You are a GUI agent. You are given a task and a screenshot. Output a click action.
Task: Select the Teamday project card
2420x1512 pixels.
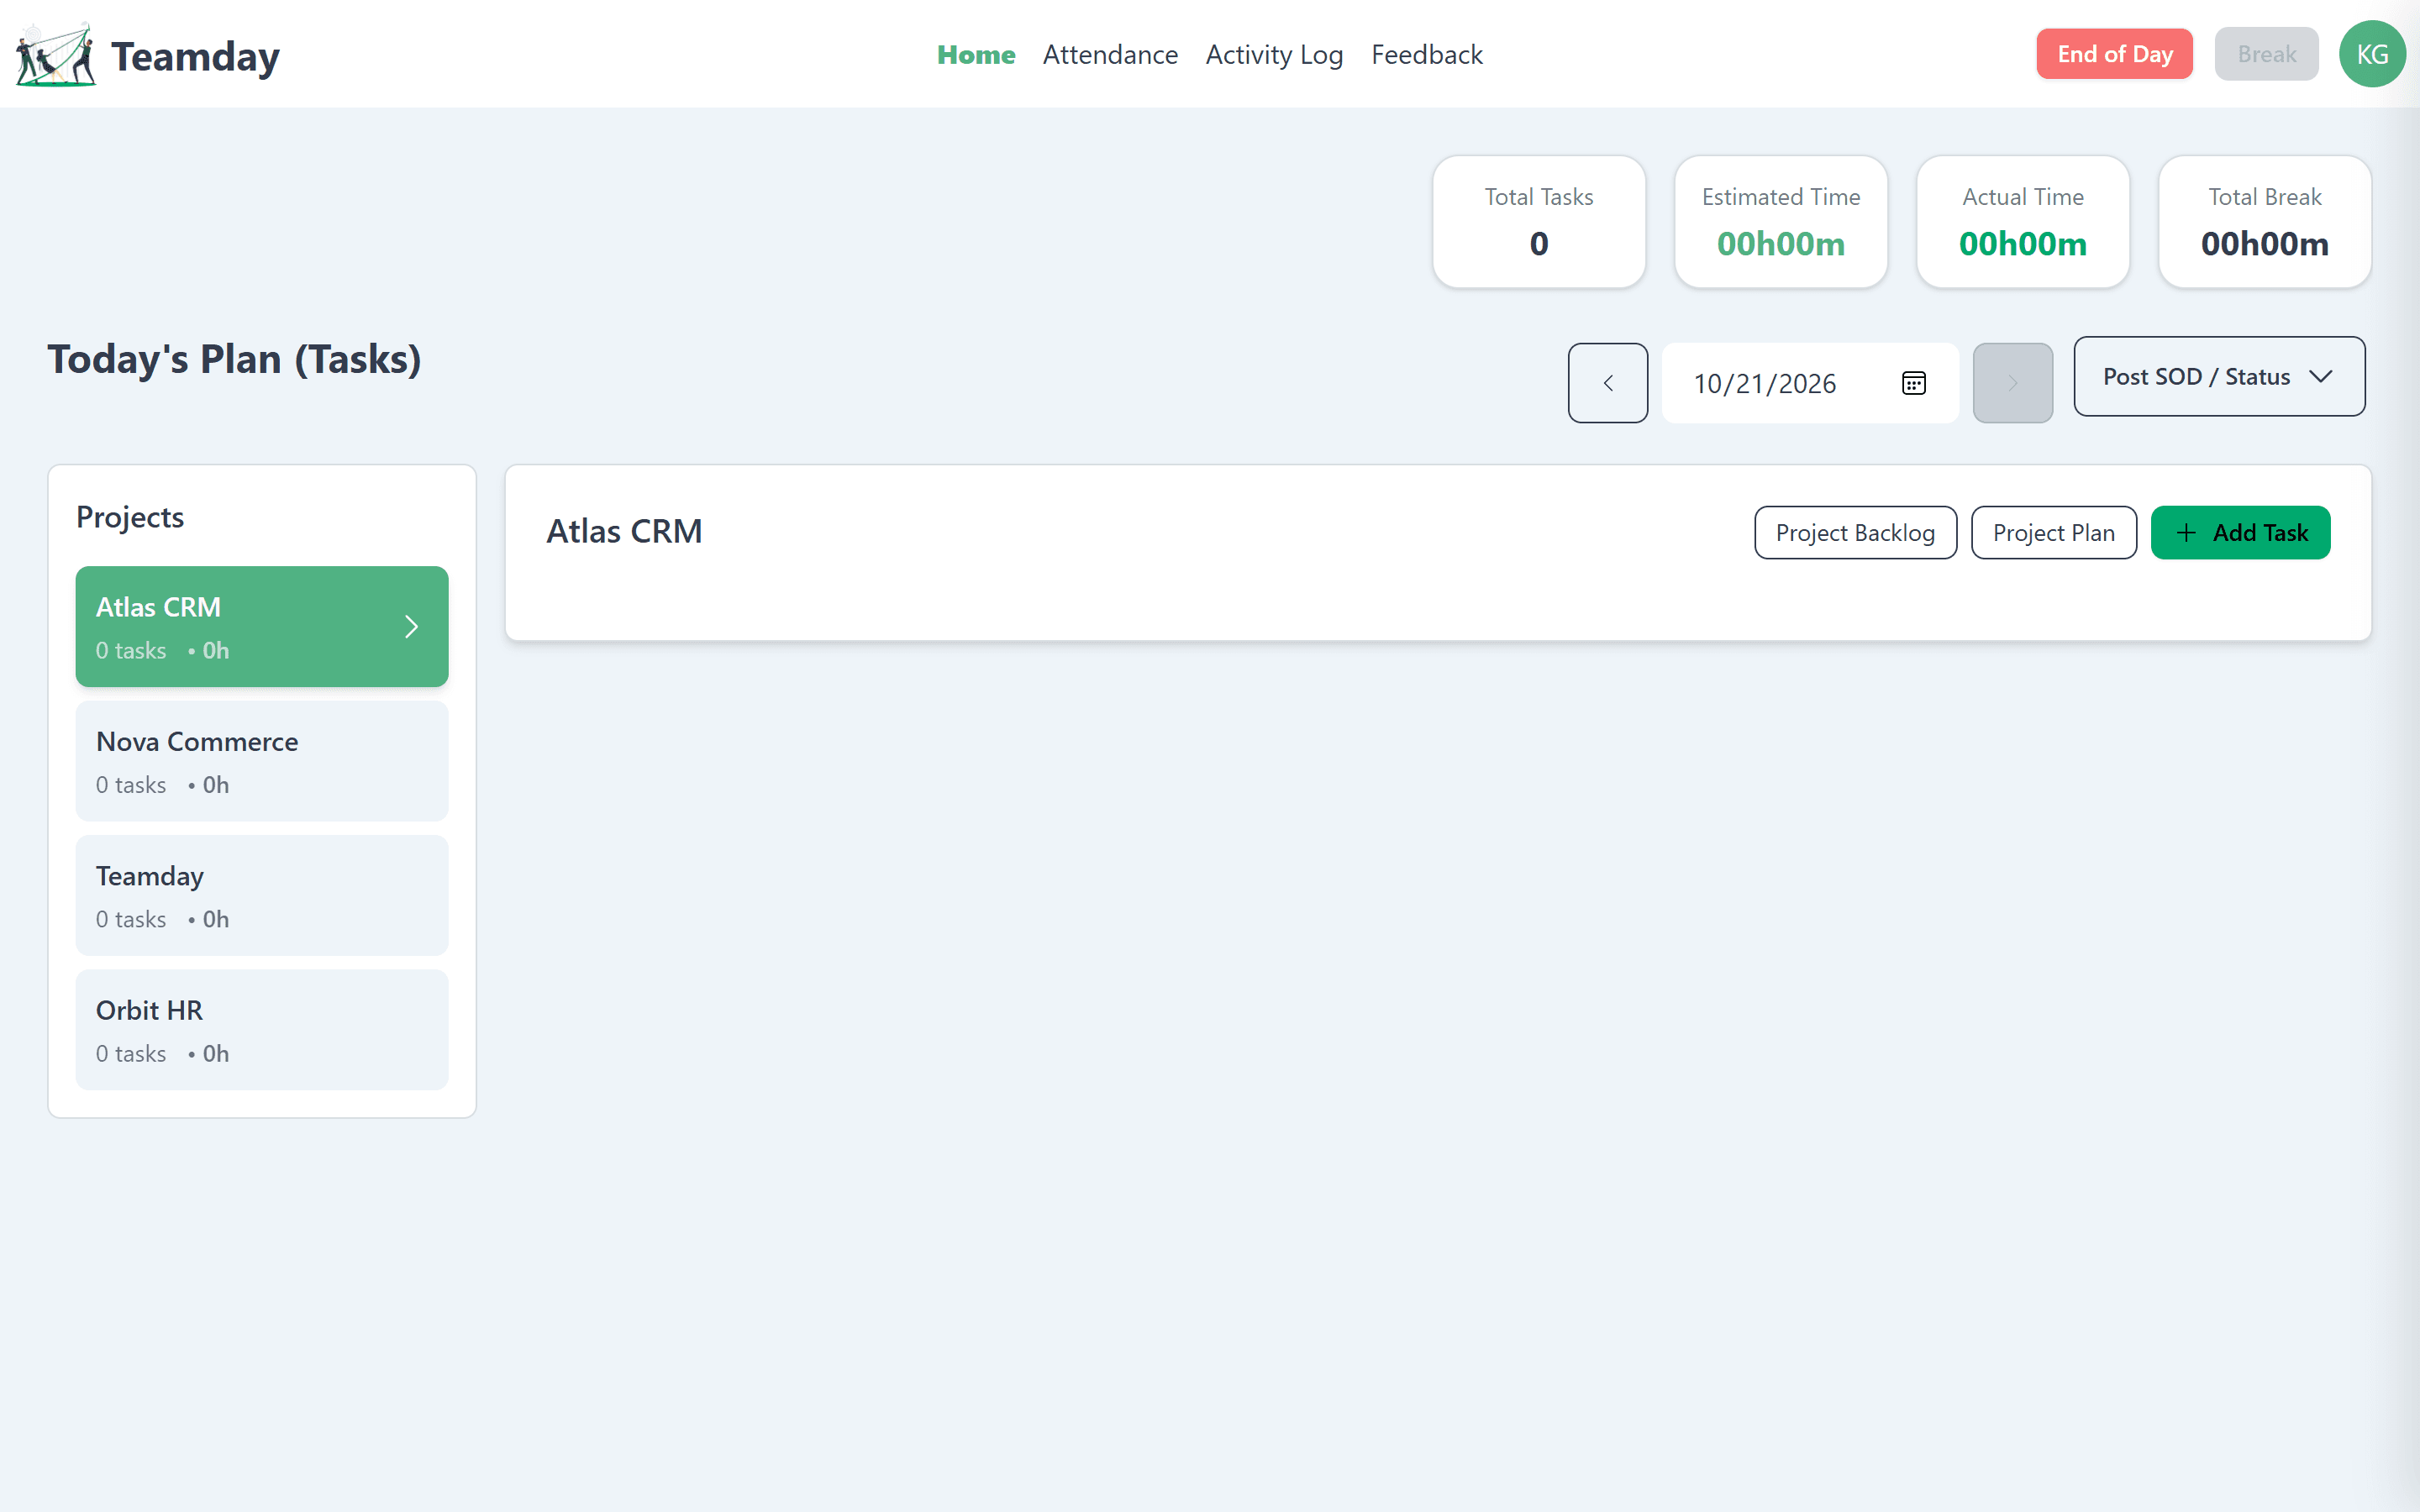(x=262, y=895)
